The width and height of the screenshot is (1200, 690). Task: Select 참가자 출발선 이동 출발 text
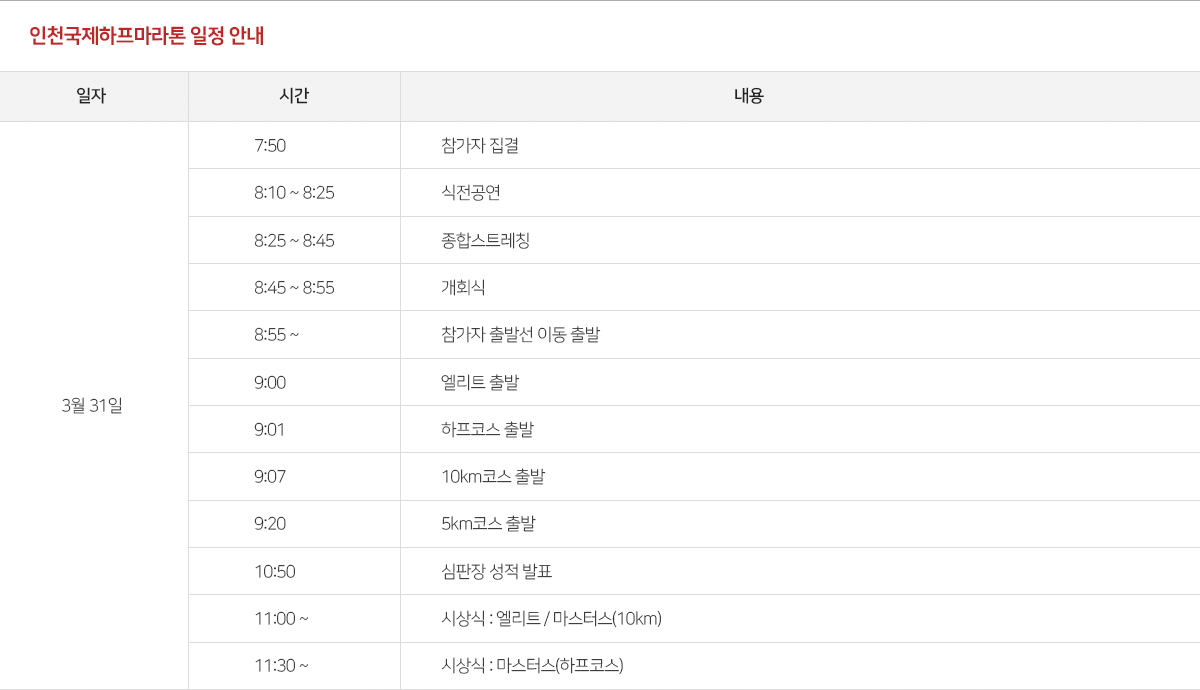pos(520,335)
